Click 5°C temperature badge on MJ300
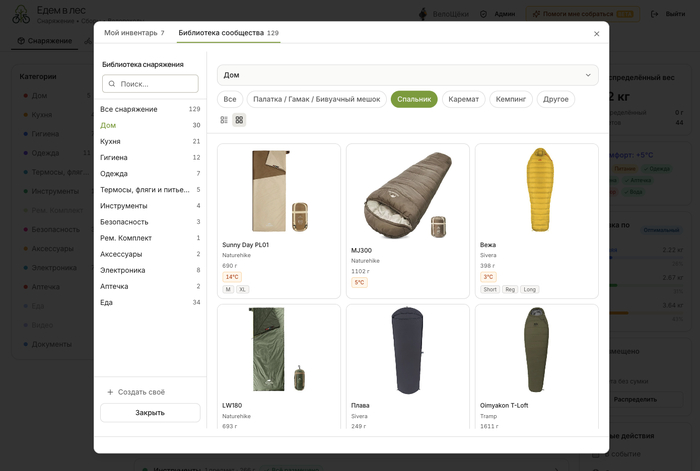The image size is (700, 471). click(x=359, y=282)
